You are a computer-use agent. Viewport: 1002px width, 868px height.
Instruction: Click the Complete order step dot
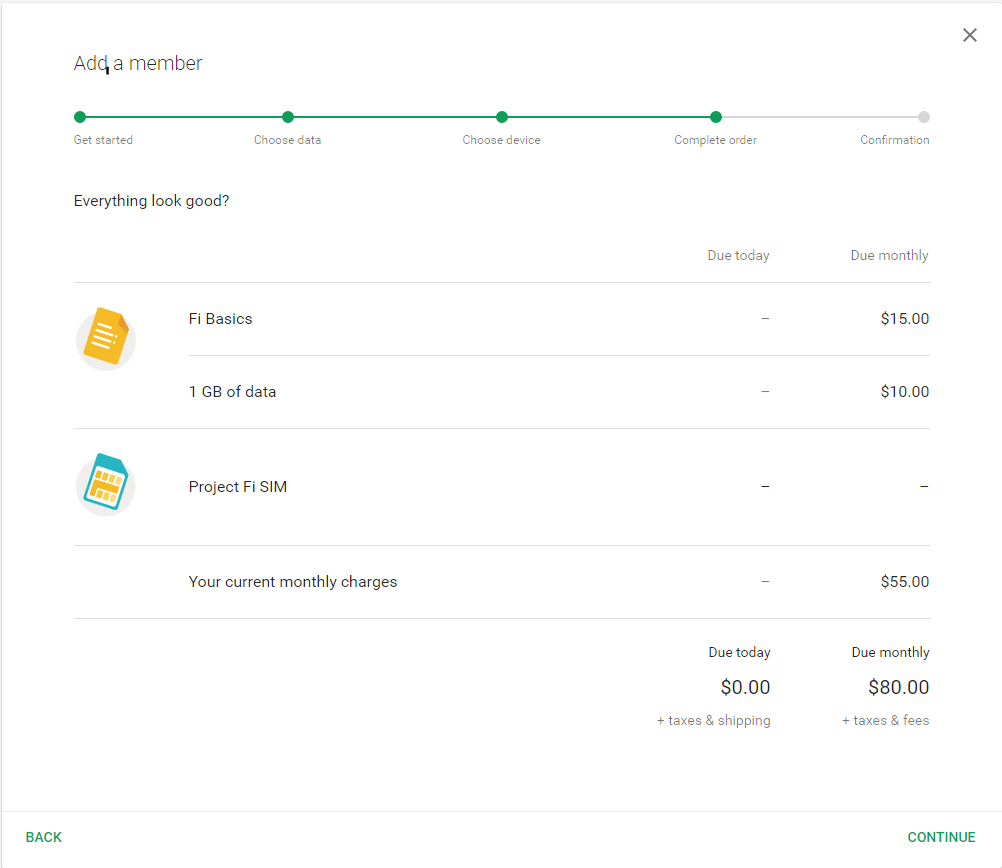[716, 117]
